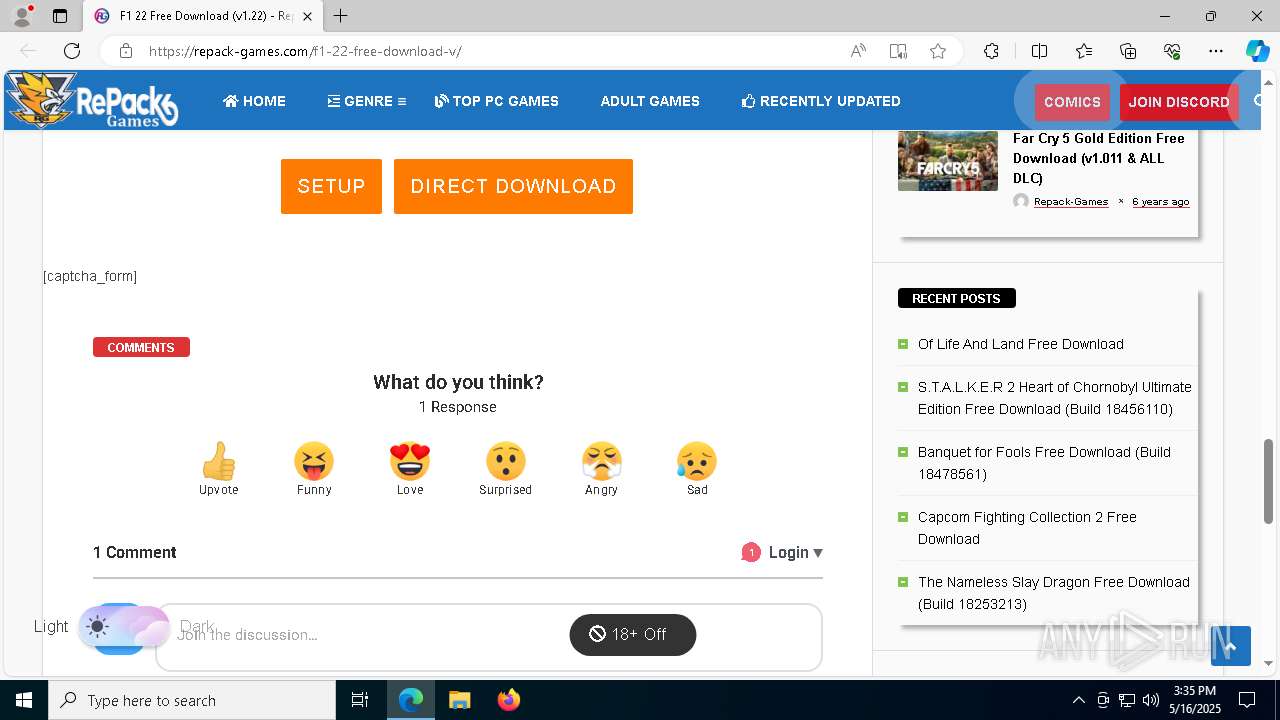Screen dimensions: 1280x720
Task: React with the Love emoji
Action: (x=410, y=461)
